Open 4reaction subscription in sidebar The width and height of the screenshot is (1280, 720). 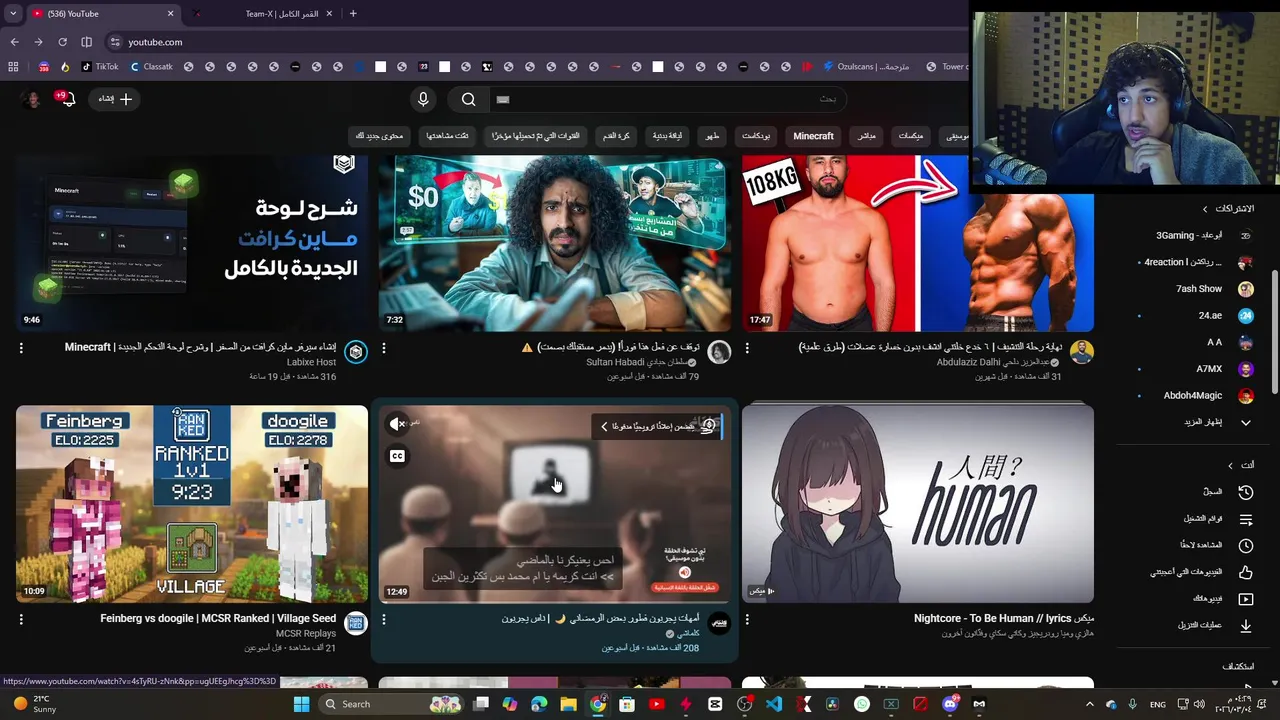tap(1198, 262)
